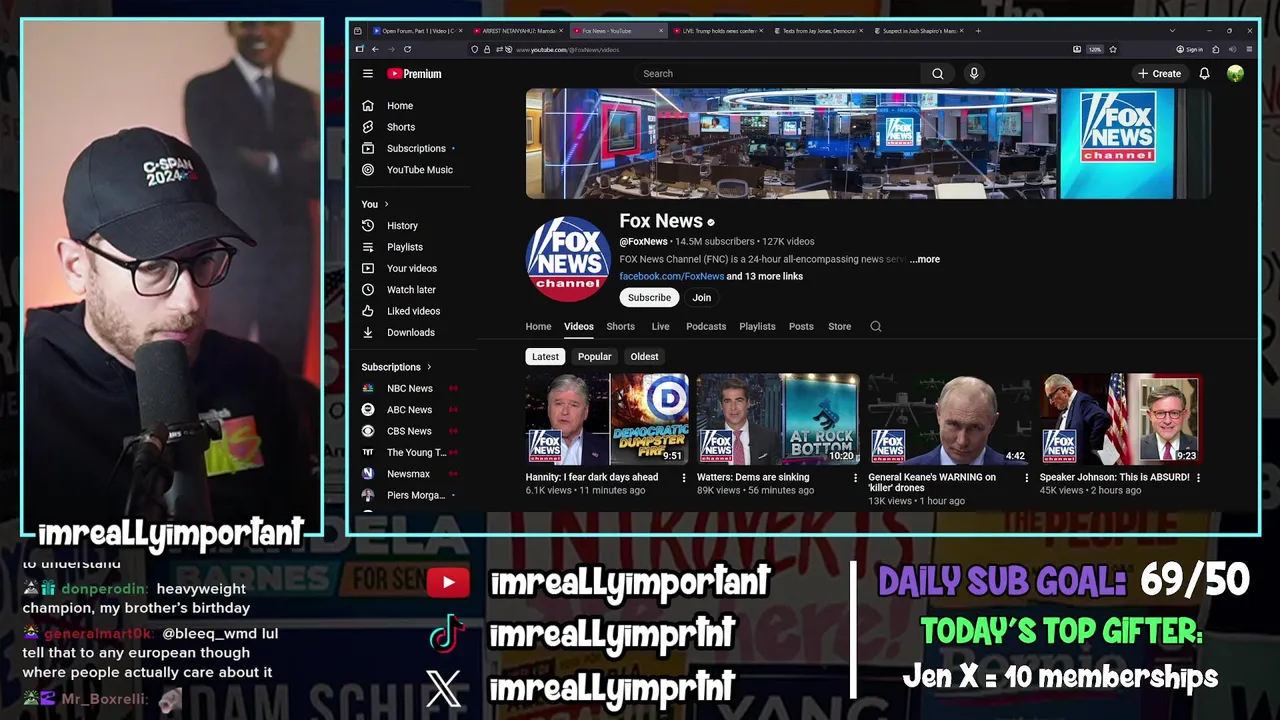Expand the Subscriptions section chevron
This screenshot has width=1280, height=720.
pyautogui.click(x=429, y=367)
